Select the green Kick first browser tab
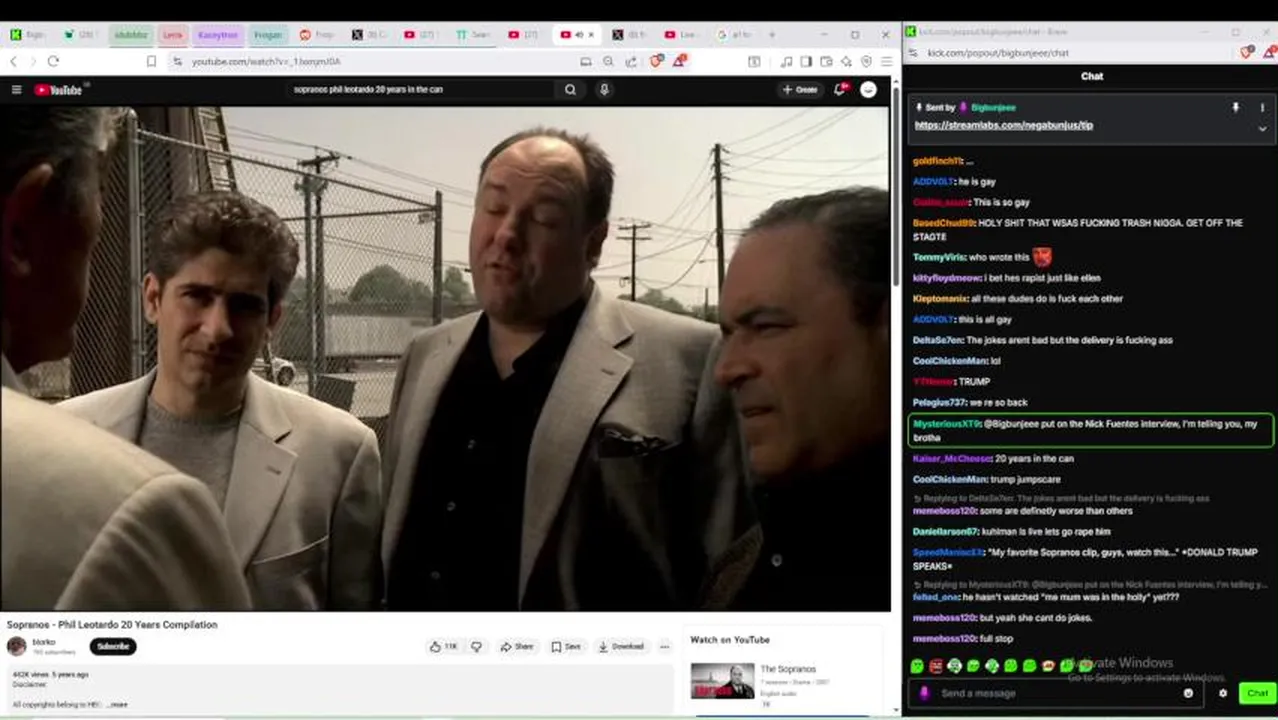Image resolution: width=1278 pixels, height=720 pixels. click(x=27, y=34)
